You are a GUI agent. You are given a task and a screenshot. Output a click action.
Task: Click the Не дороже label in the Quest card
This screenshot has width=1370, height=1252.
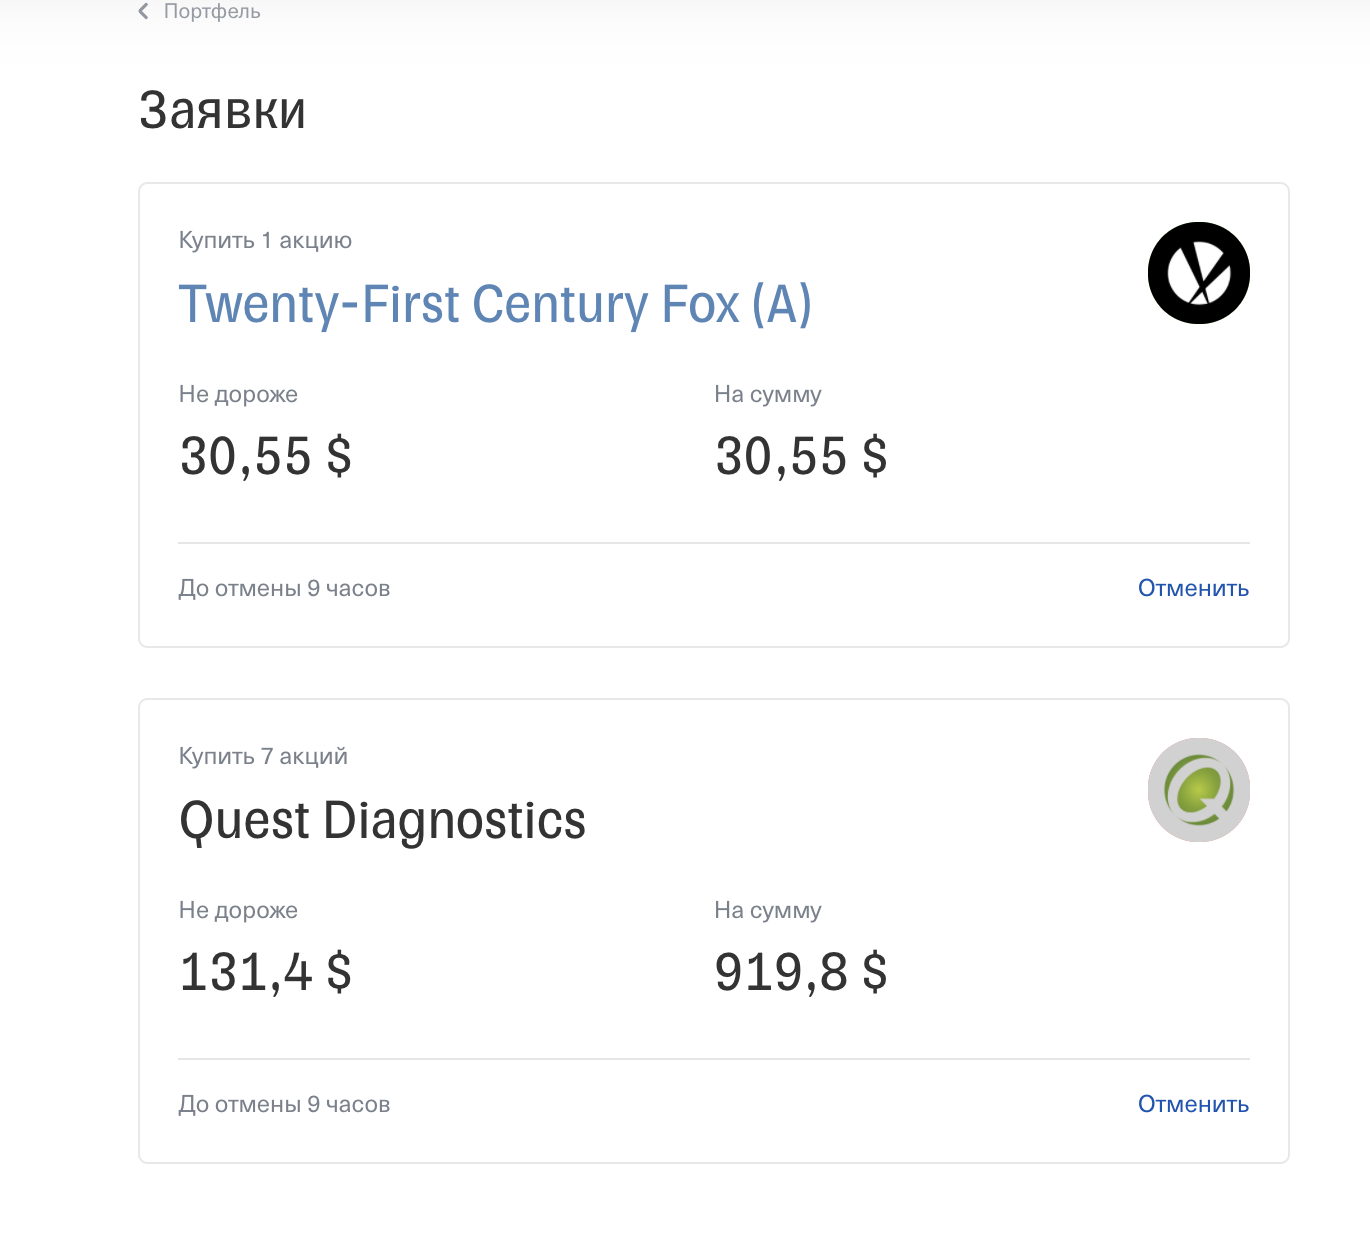[x=238, y=910]
